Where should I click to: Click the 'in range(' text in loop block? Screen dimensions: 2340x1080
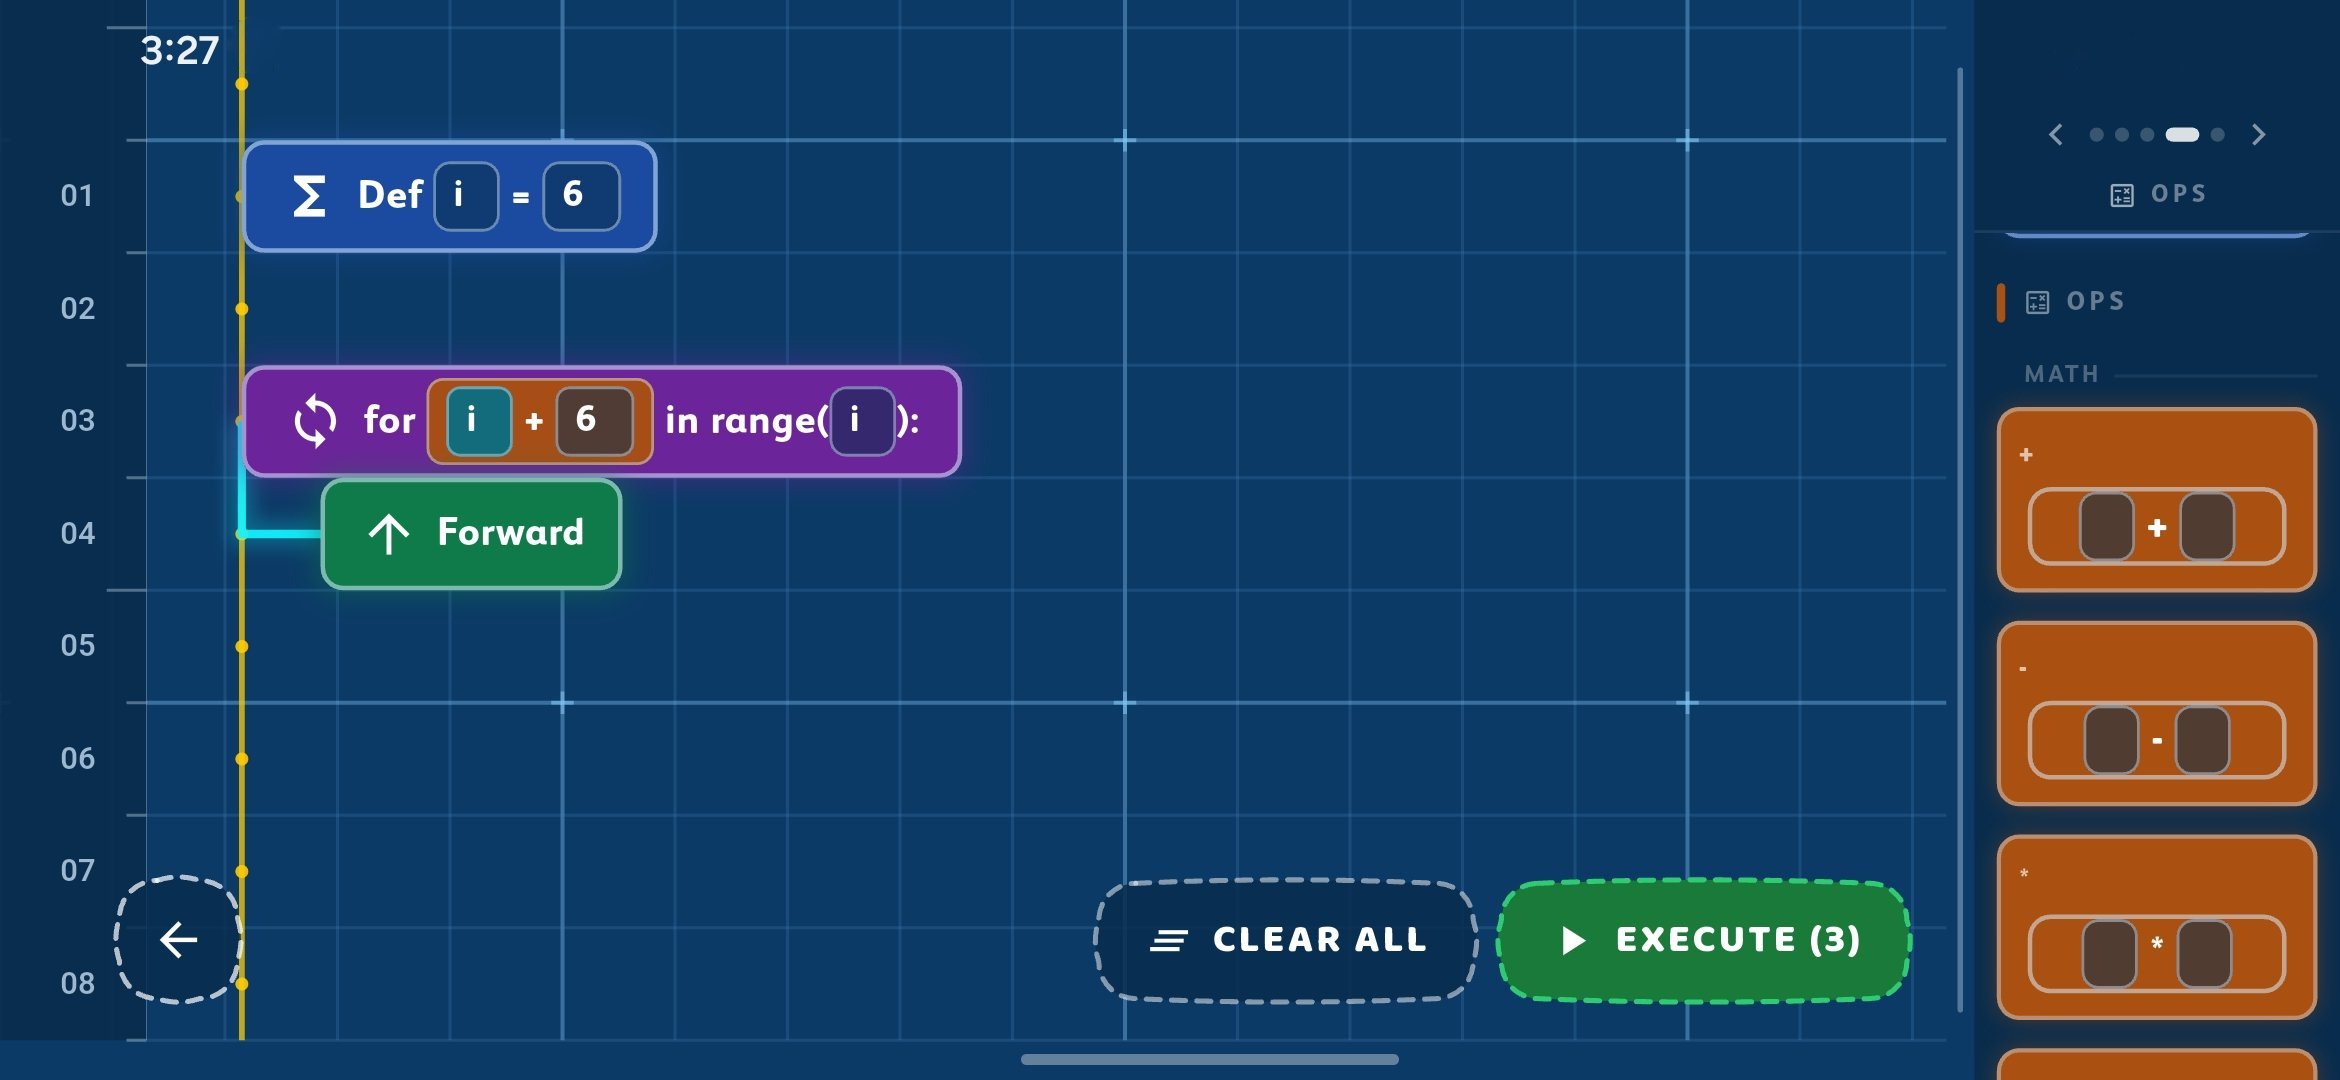click(746, 421)
